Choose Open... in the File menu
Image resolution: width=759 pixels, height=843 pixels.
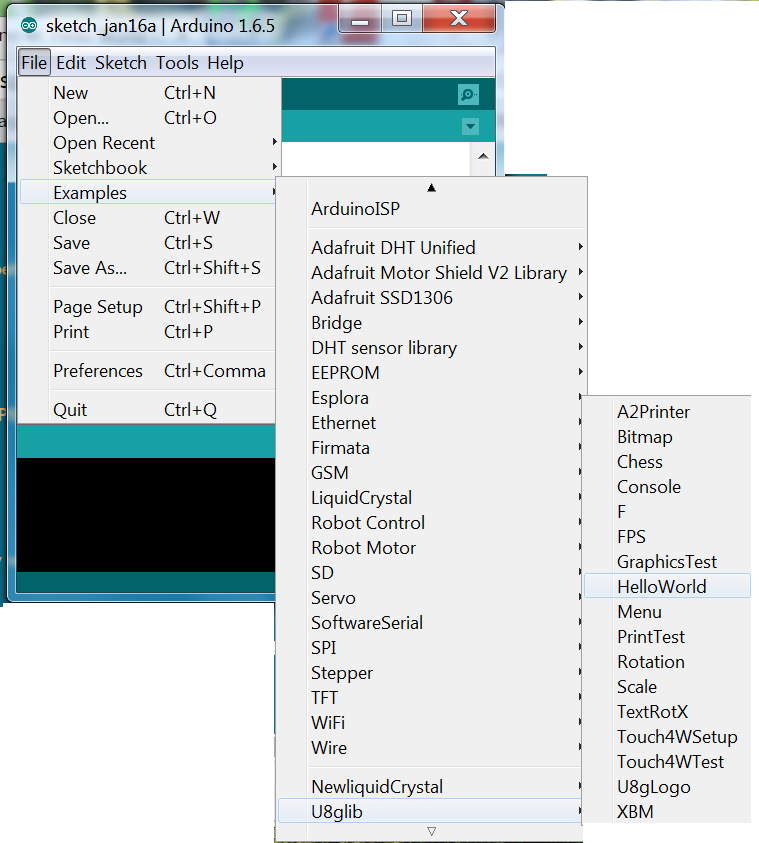(149, 118)
